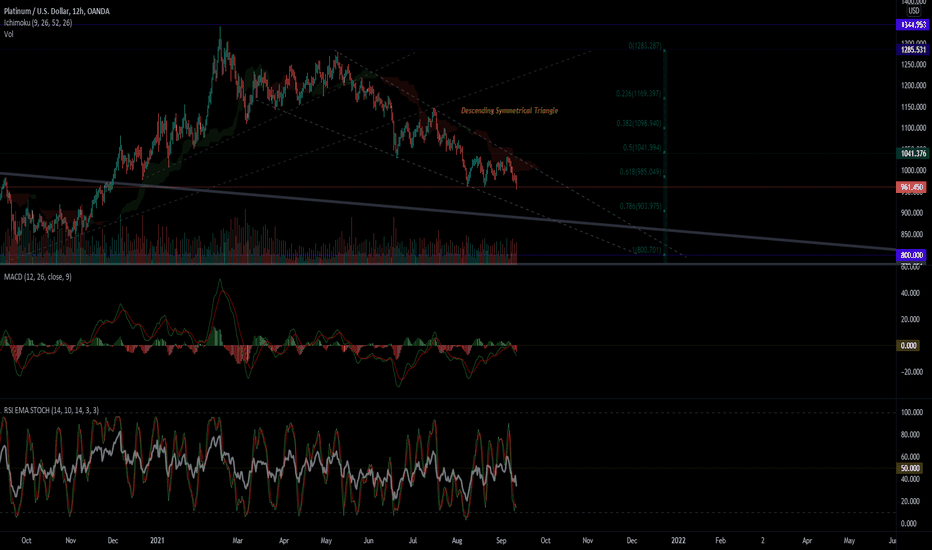
Task: Open the RSI EMA STOCH indicator legend
Action: pos(51,410)
